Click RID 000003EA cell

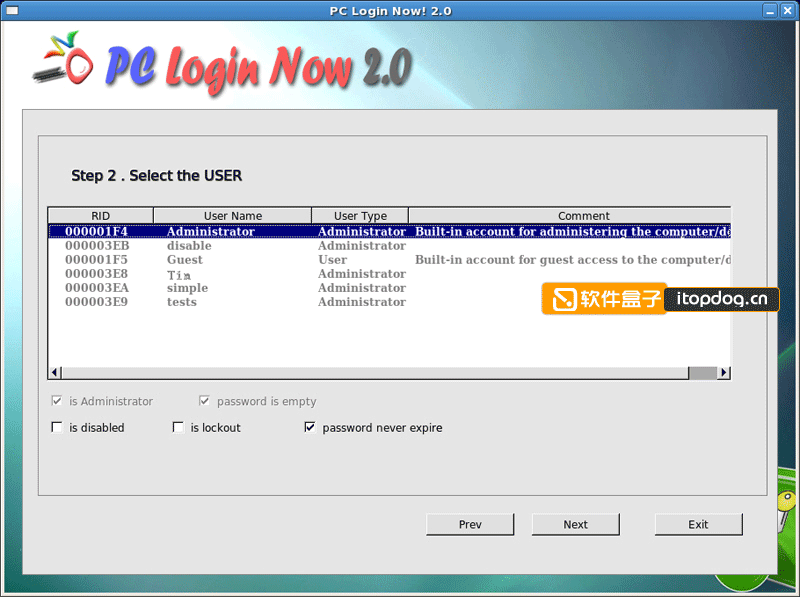97,288
